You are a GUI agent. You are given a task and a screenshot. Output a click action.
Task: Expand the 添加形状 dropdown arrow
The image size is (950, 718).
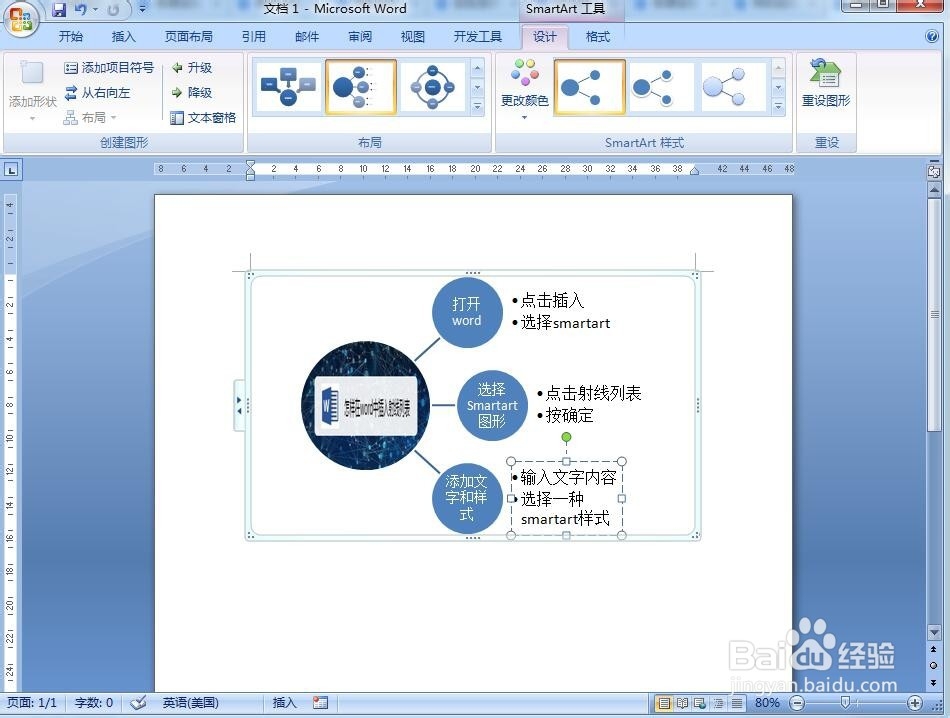32,118
